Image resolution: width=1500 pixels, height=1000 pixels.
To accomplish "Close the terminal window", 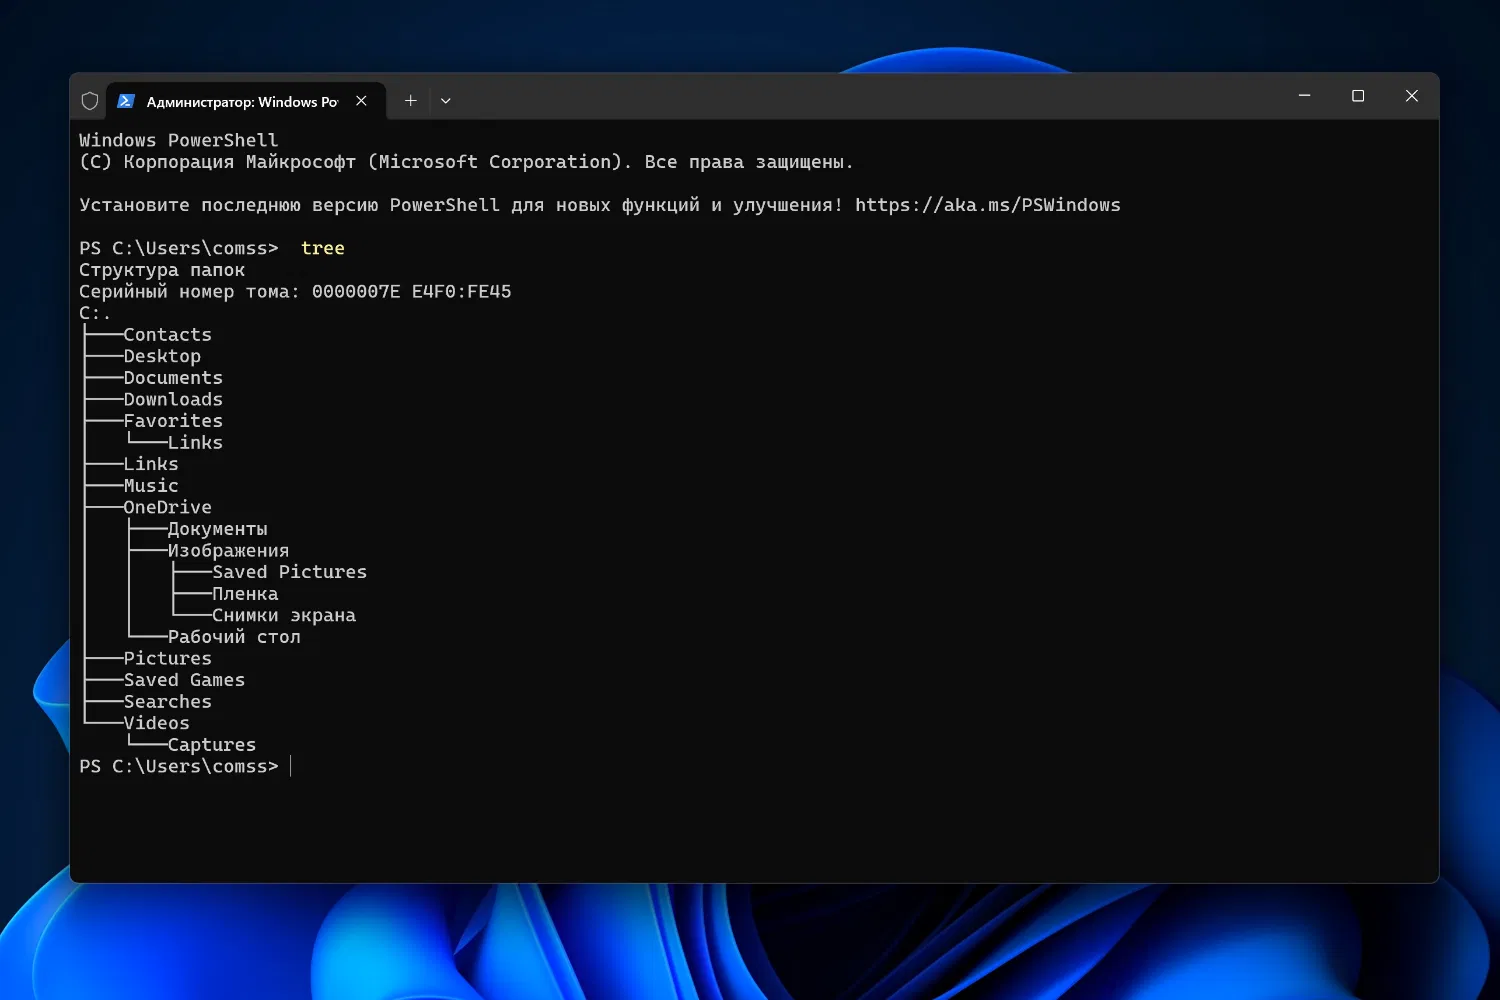I will tap(1412, 96).
